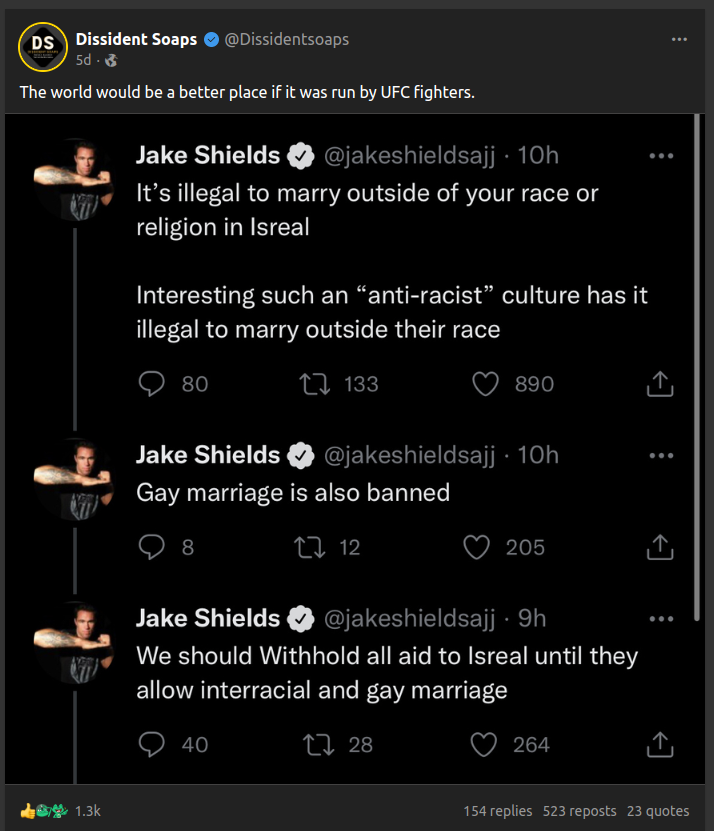Open the 154 replies link
The height and width of the screenshot is (831, 714).
click(x=498, y=811)
